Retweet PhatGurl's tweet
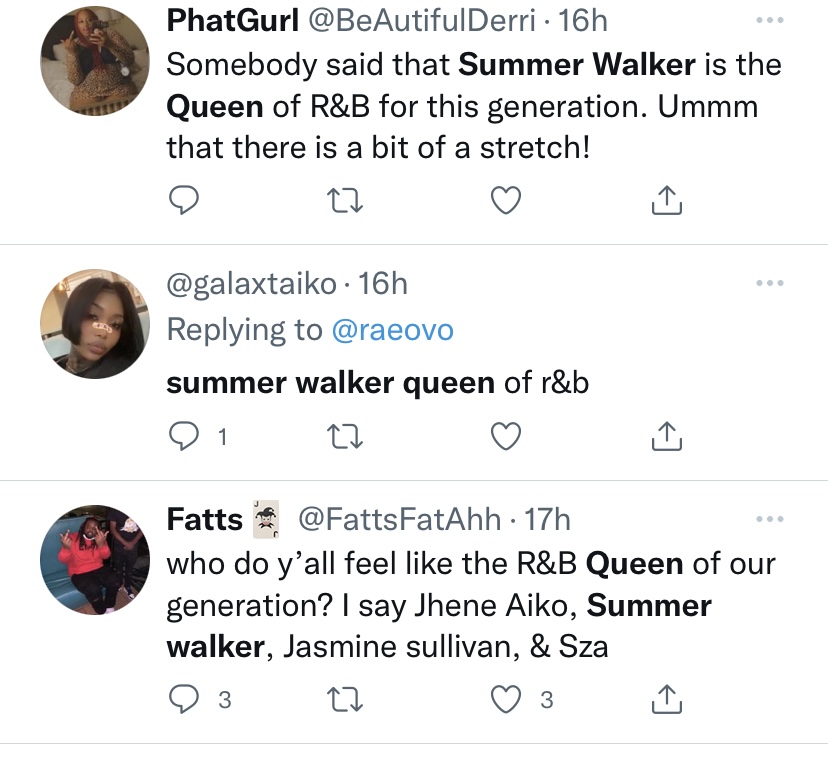The image size is (828, 763). [x=344, y=201]
